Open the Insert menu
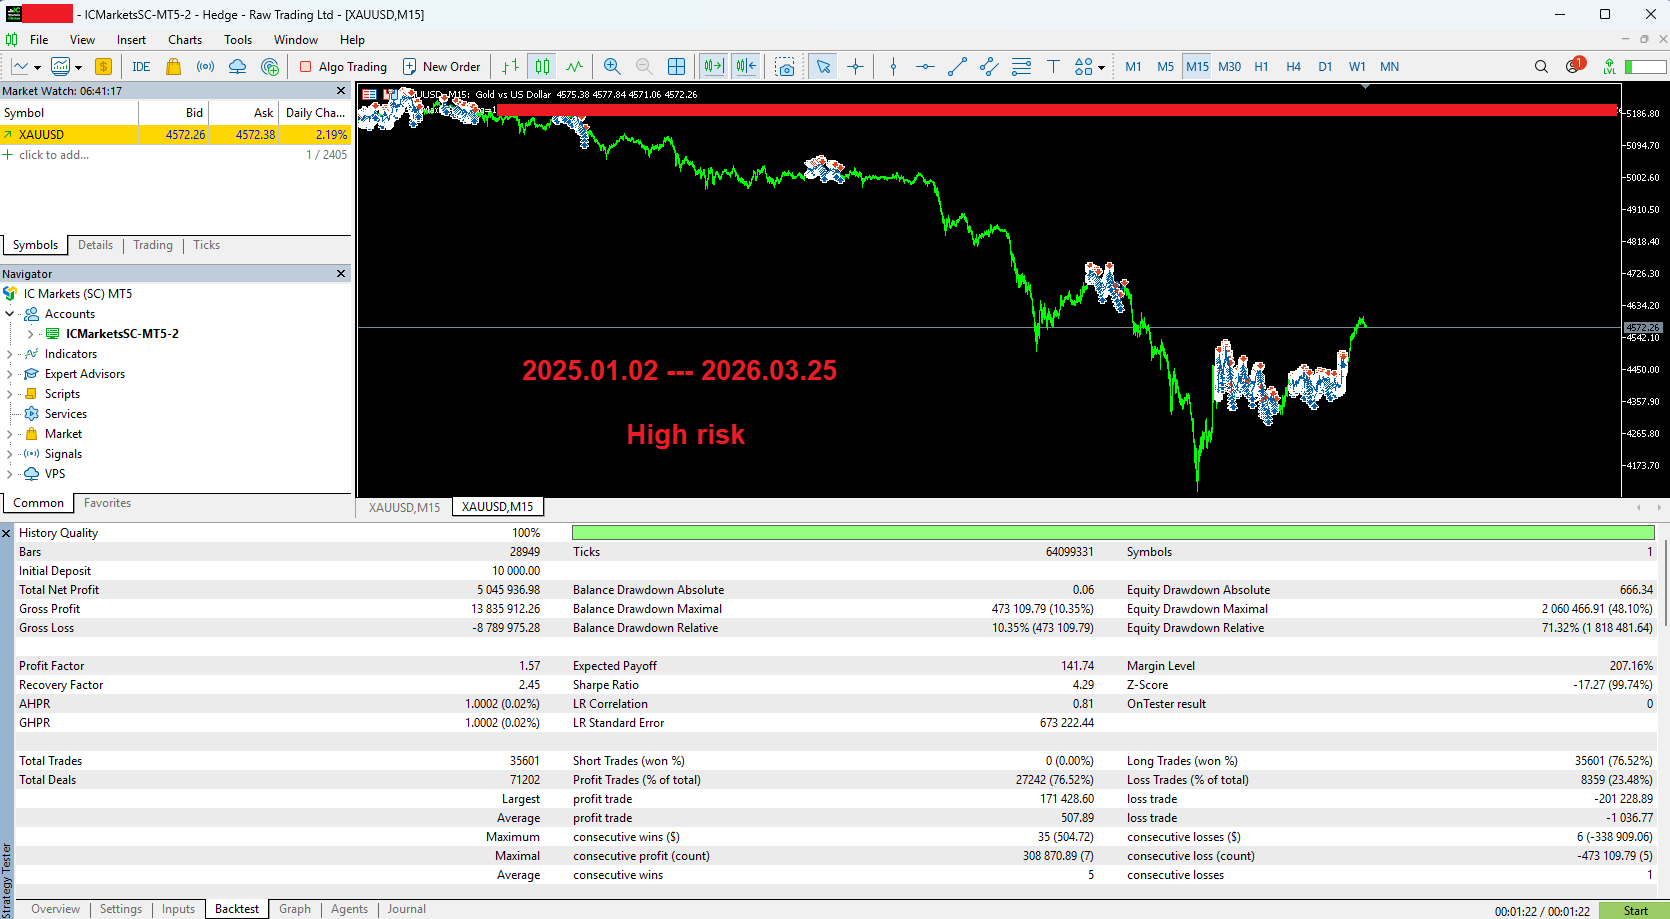This screenshot has width=1670, height=919. point(131,40)
